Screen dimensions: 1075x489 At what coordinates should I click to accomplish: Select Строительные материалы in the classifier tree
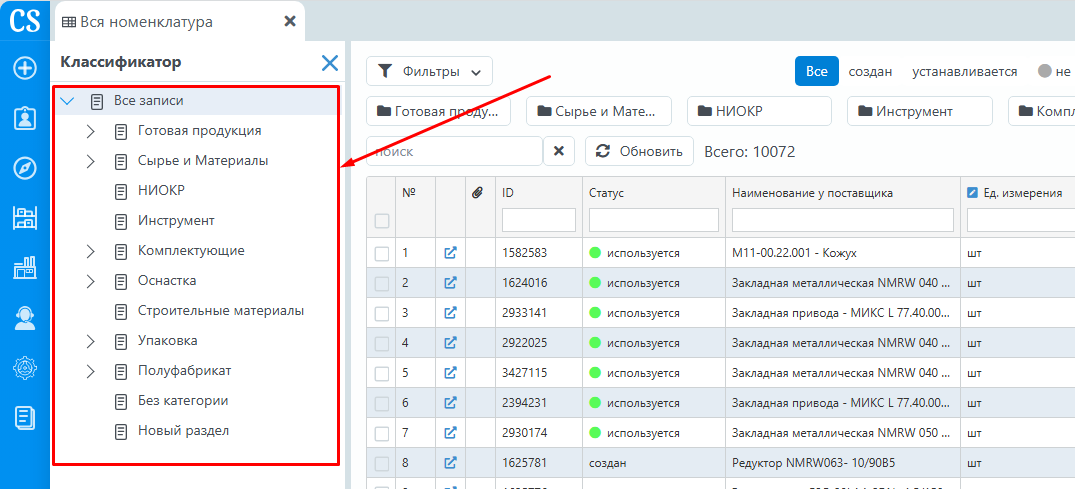click(x=220, y=311)
